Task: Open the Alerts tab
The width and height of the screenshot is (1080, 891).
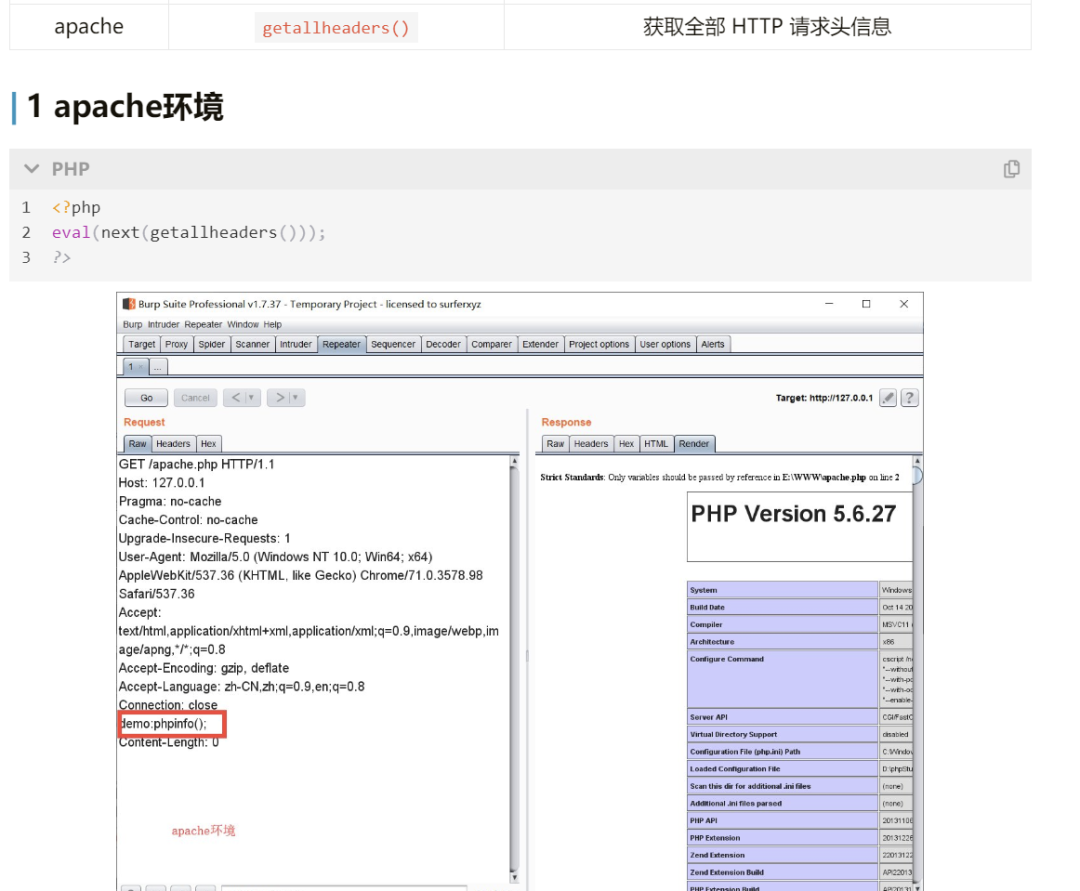Action: click(712, 344)
